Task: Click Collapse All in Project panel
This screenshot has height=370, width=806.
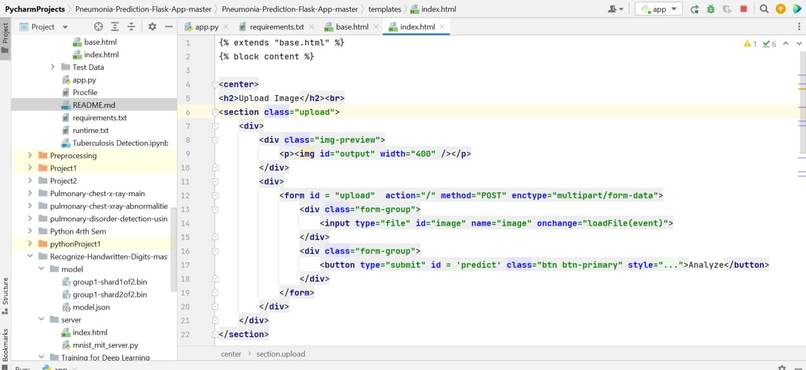Action: (x=131, y=27)
